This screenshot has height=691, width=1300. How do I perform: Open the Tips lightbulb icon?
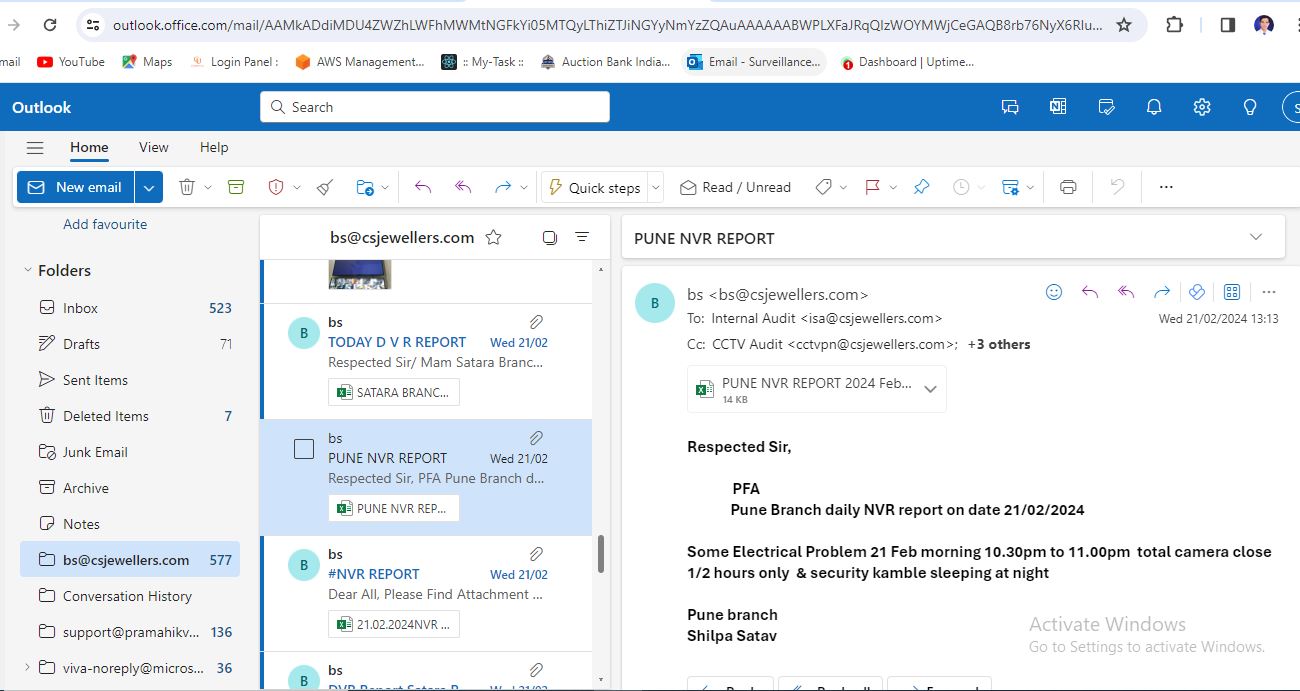(1250, 107)
